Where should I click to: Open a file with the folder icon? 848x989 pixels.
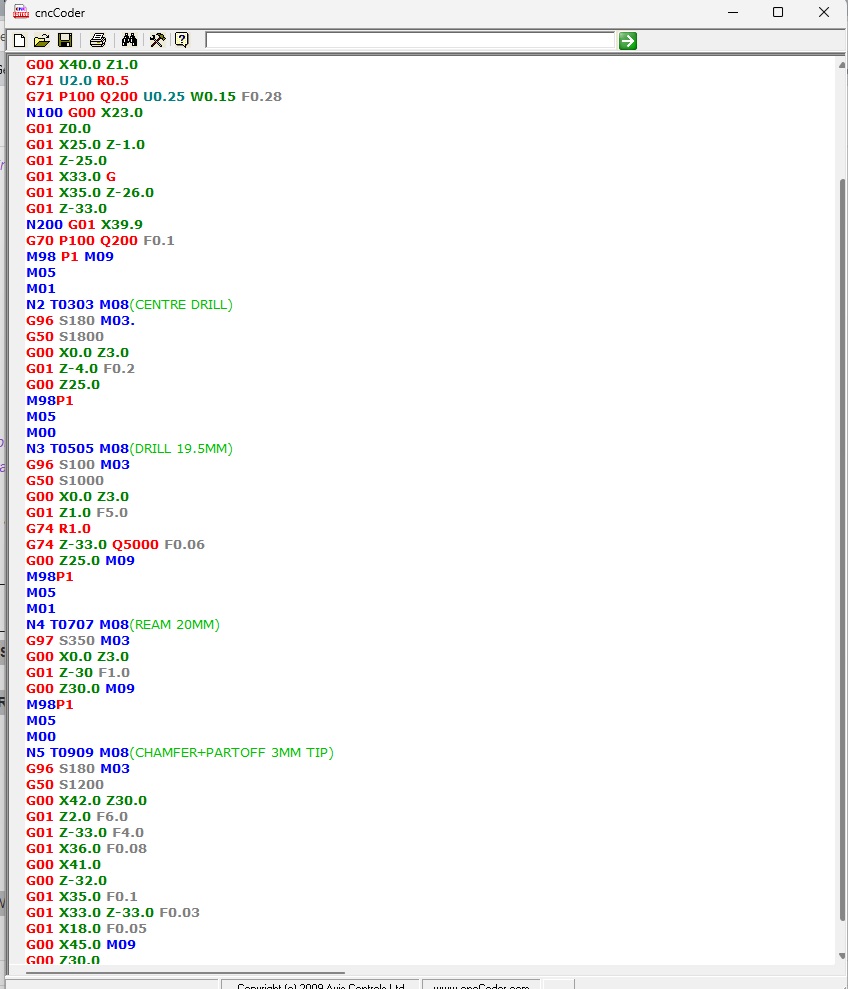click(41, 41)
